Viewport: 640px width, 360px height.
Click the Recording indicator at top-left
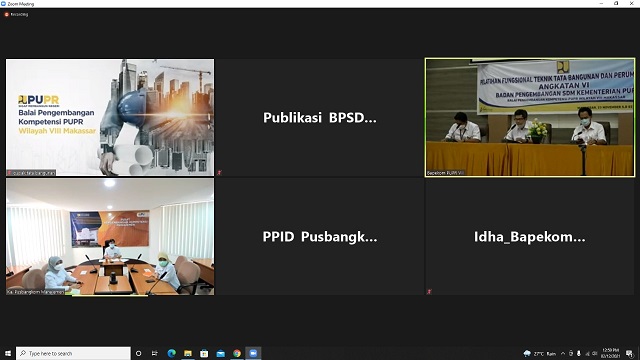[16, 14]
